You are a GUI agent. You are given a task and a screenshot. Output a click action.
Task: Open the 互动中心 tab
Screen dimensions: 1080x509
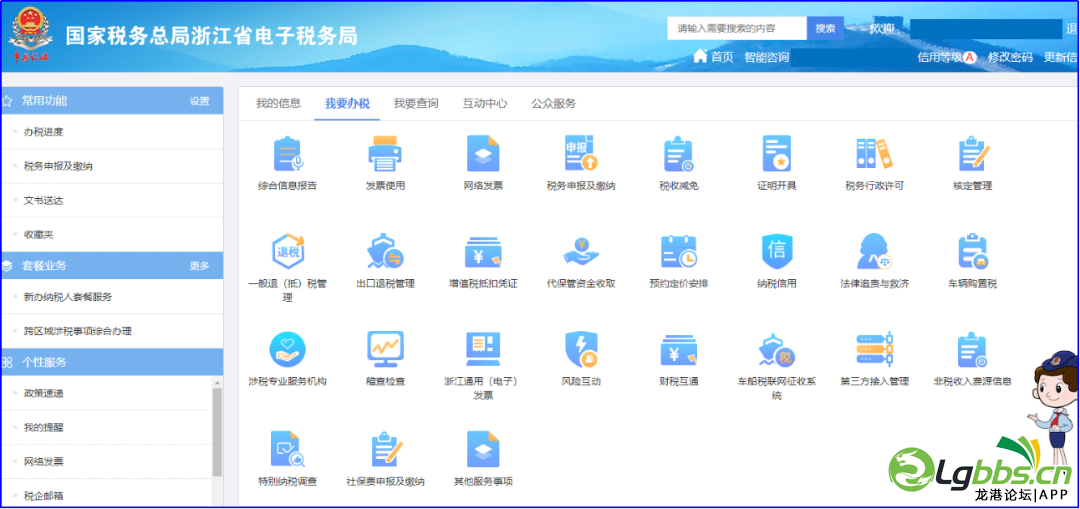pyautogui.click(x=485, y=103)
